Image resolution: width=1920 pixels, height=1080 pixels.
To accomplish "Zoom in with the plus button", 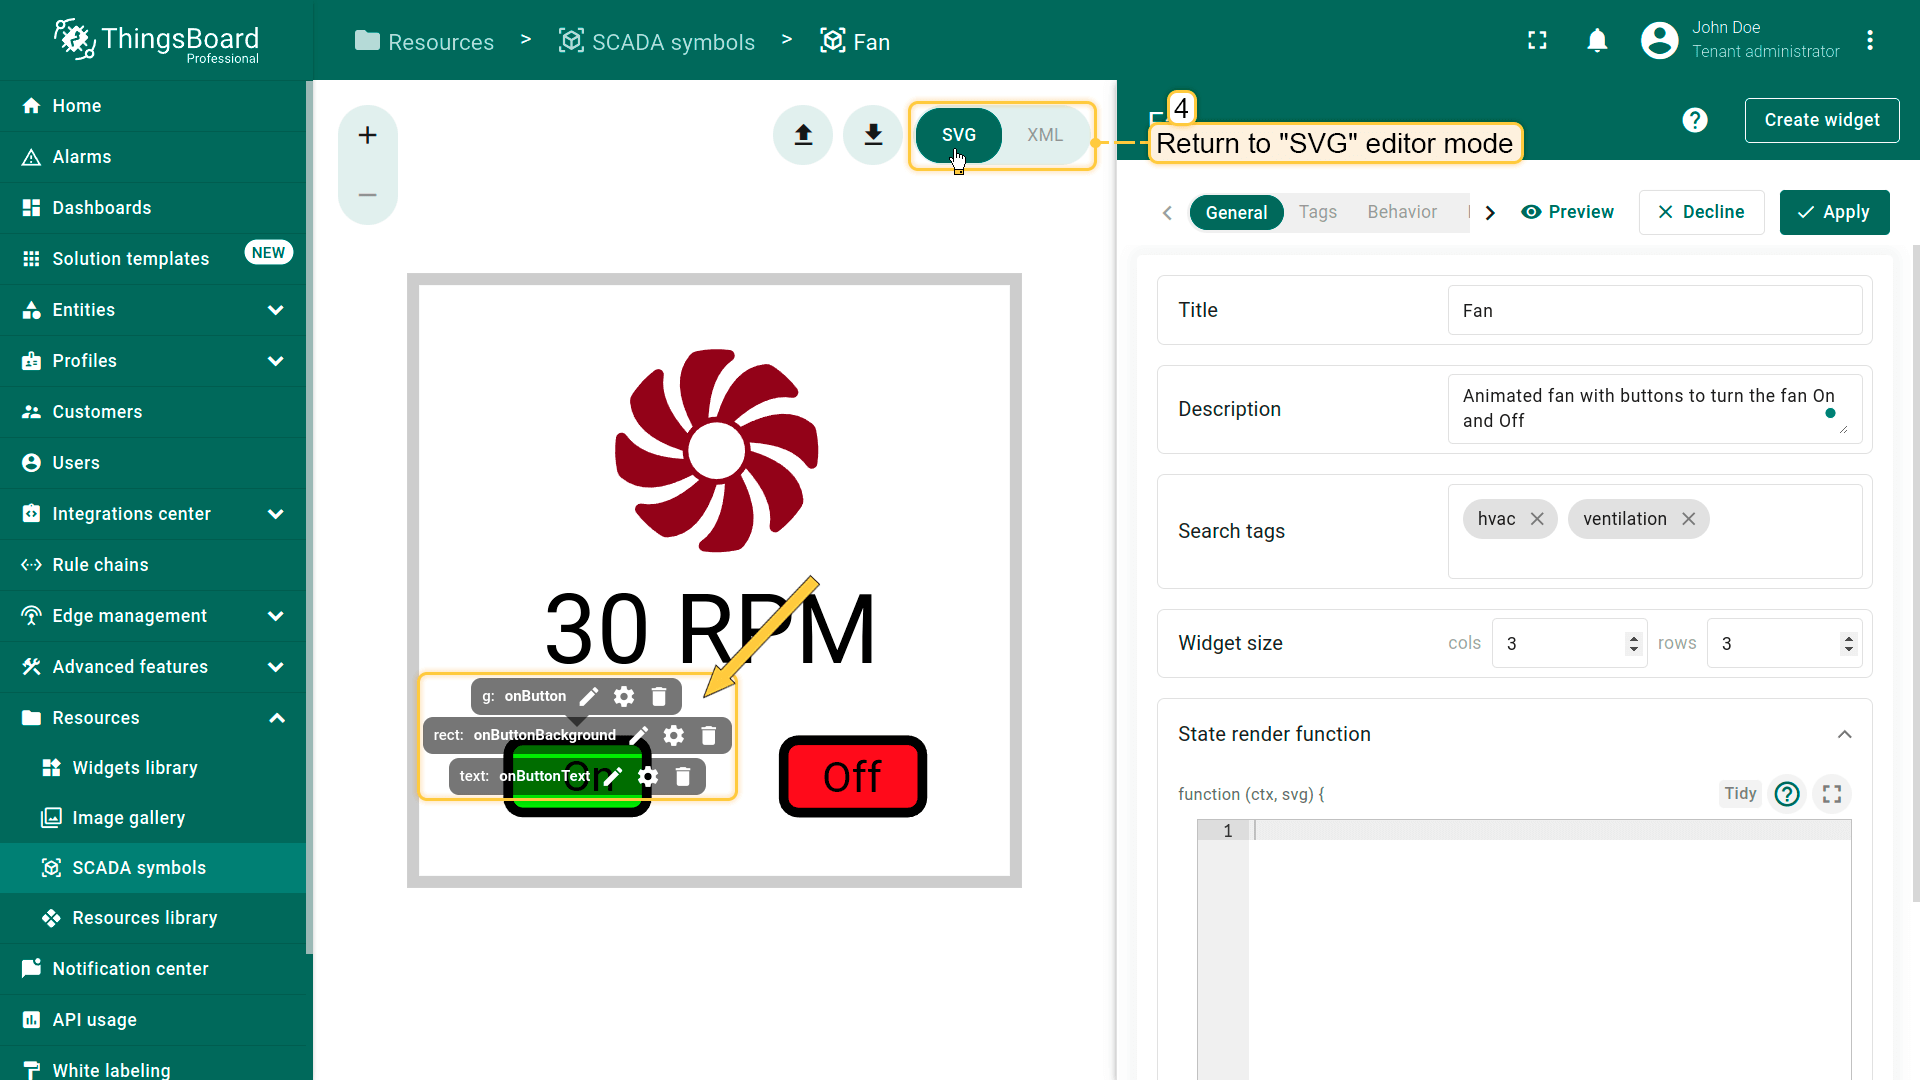I will point(367,135).
